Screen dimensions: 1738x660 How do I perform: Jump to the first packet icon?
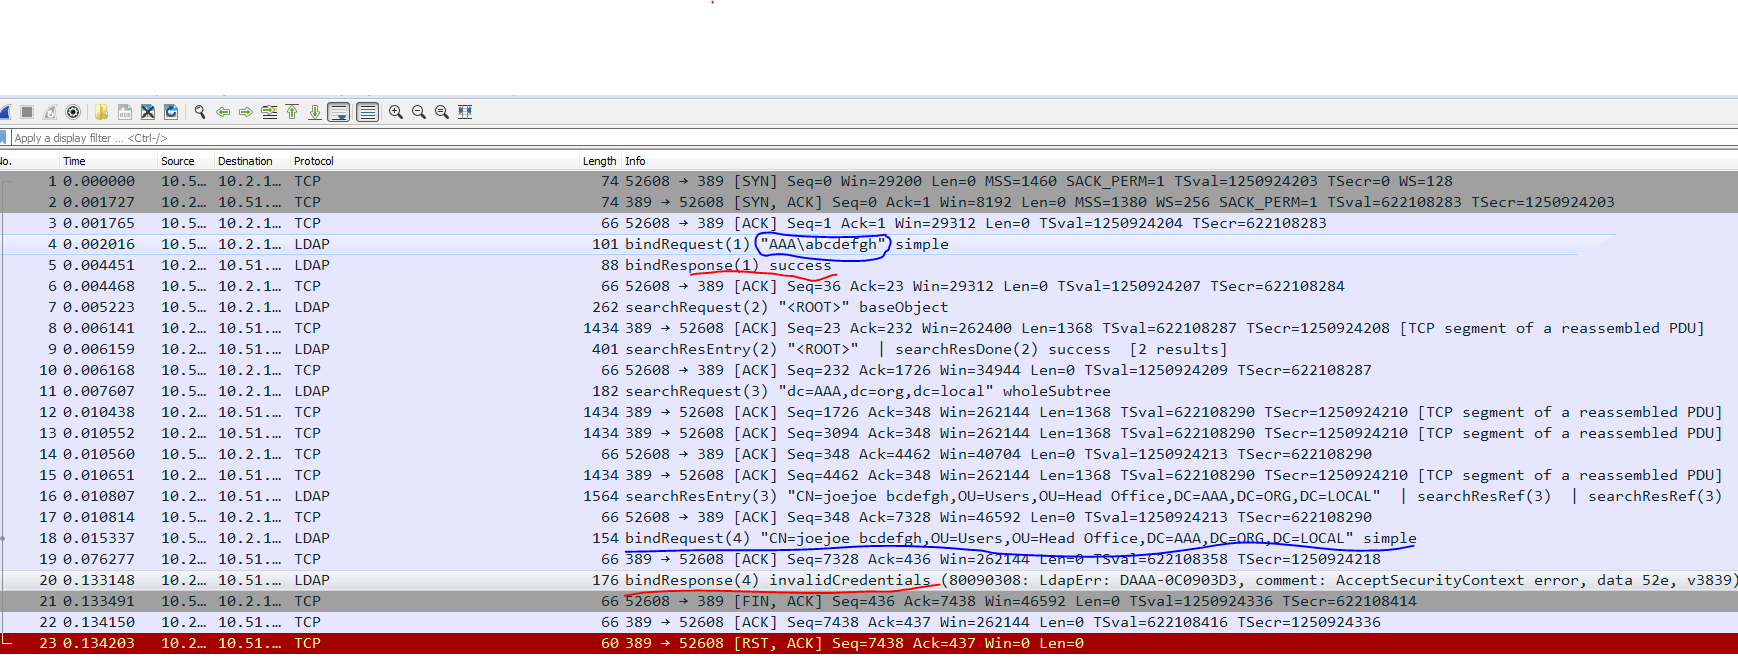point(292,112)
